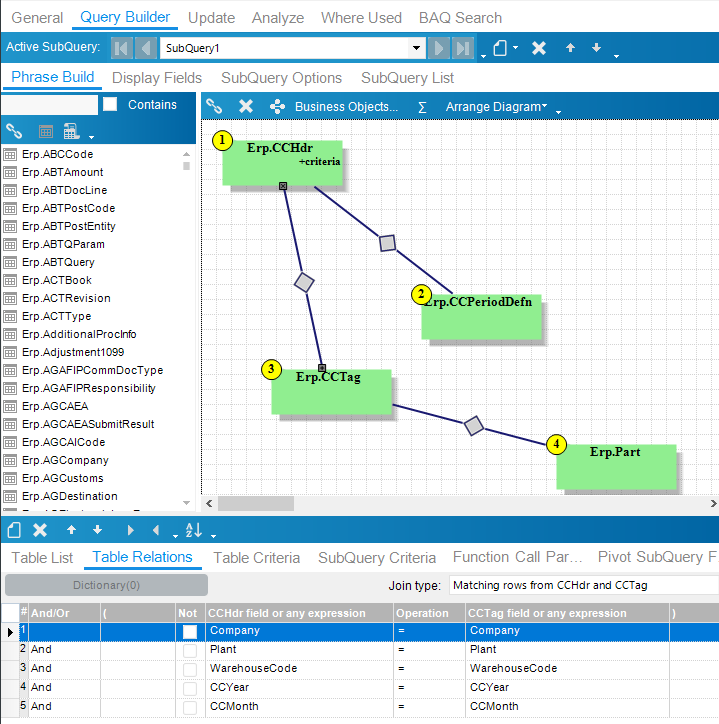This screenshot has width=719, height=724.
Task: Click the new subquery page icon
Action: [500, 48]
